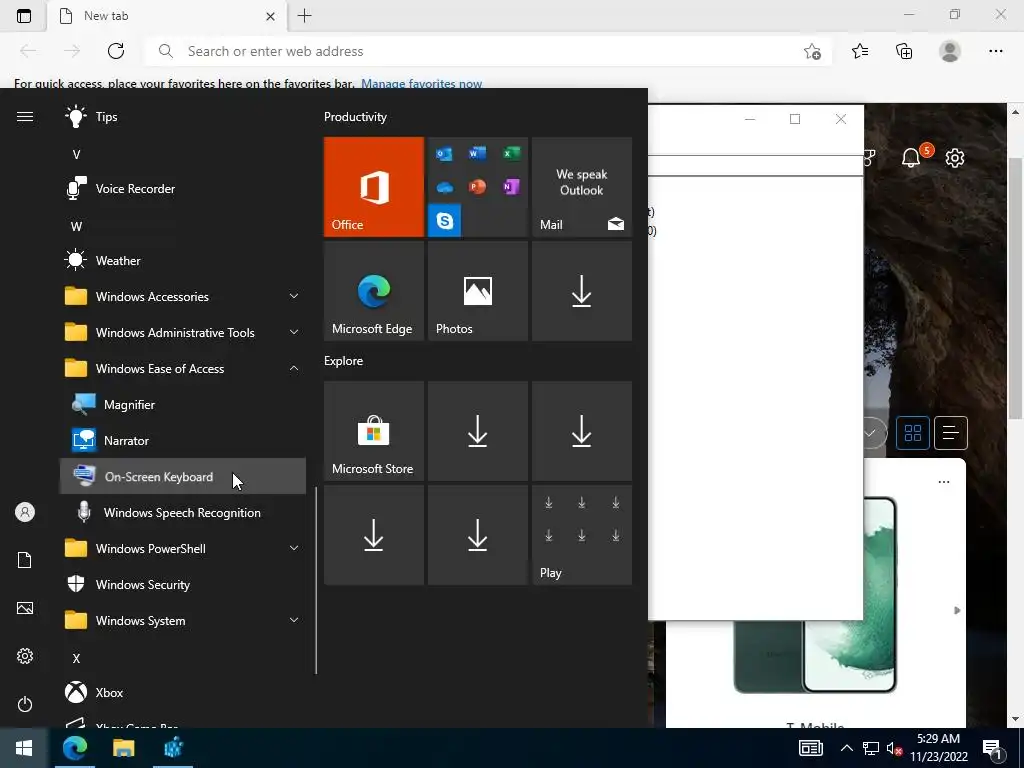Open Windows Speech Recognition
Viewport: 1024px width, 768px height.
pyautogui.click(x=183, y=513)
